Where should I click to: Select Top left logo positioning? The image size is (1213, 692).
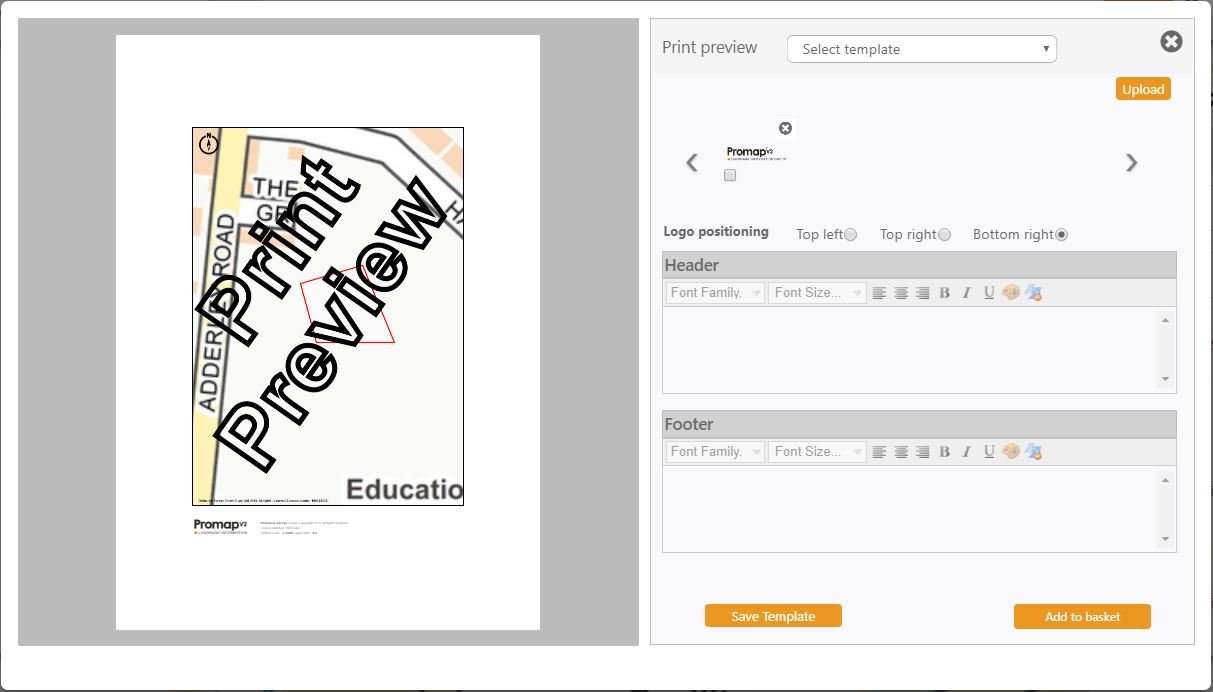point(850,235)
